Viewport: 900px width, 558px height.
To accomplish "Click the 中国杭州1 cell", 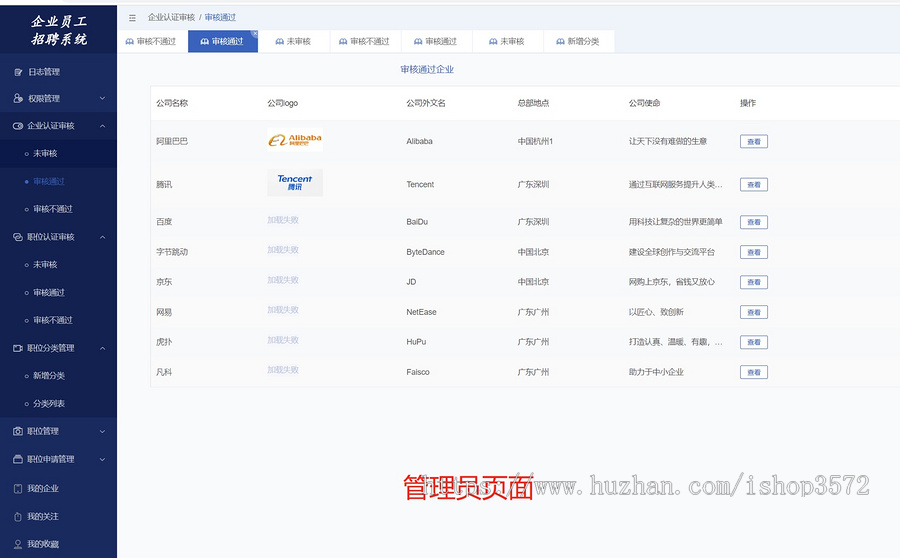I will pos(535,141).
